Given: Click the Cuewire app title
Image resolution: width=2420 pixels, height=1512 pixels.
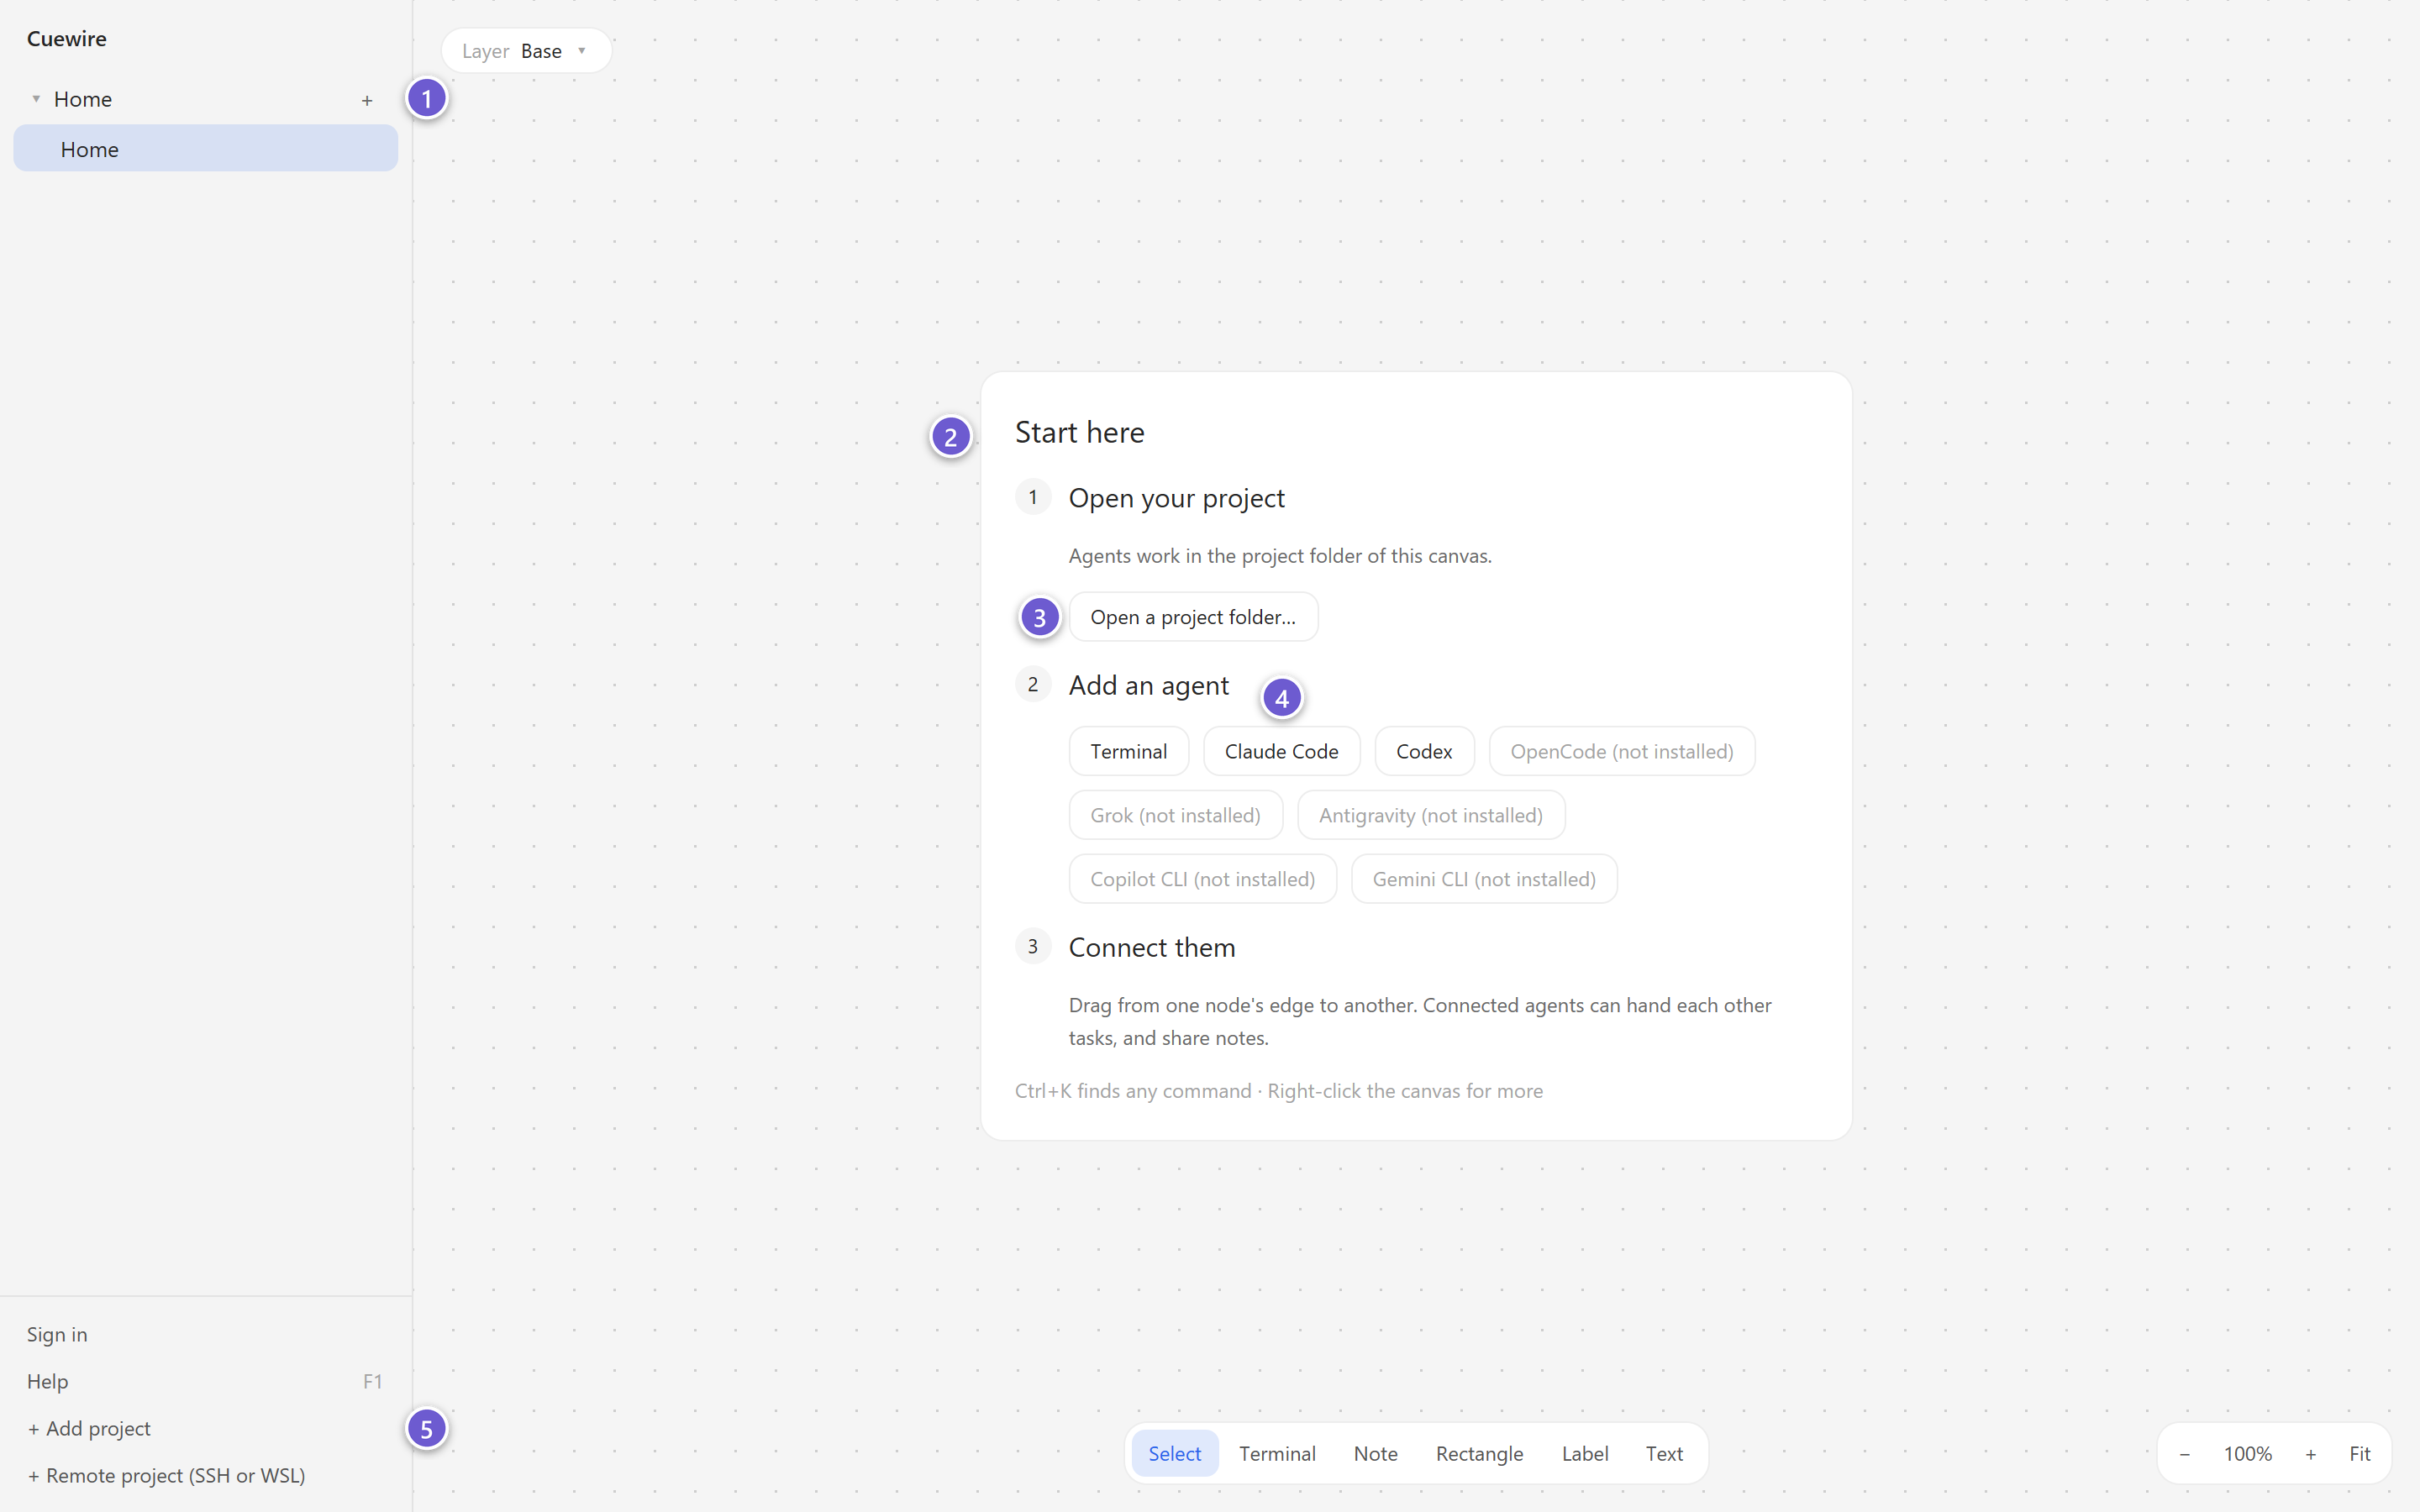Looking at the screenshot, I should 66,38.
